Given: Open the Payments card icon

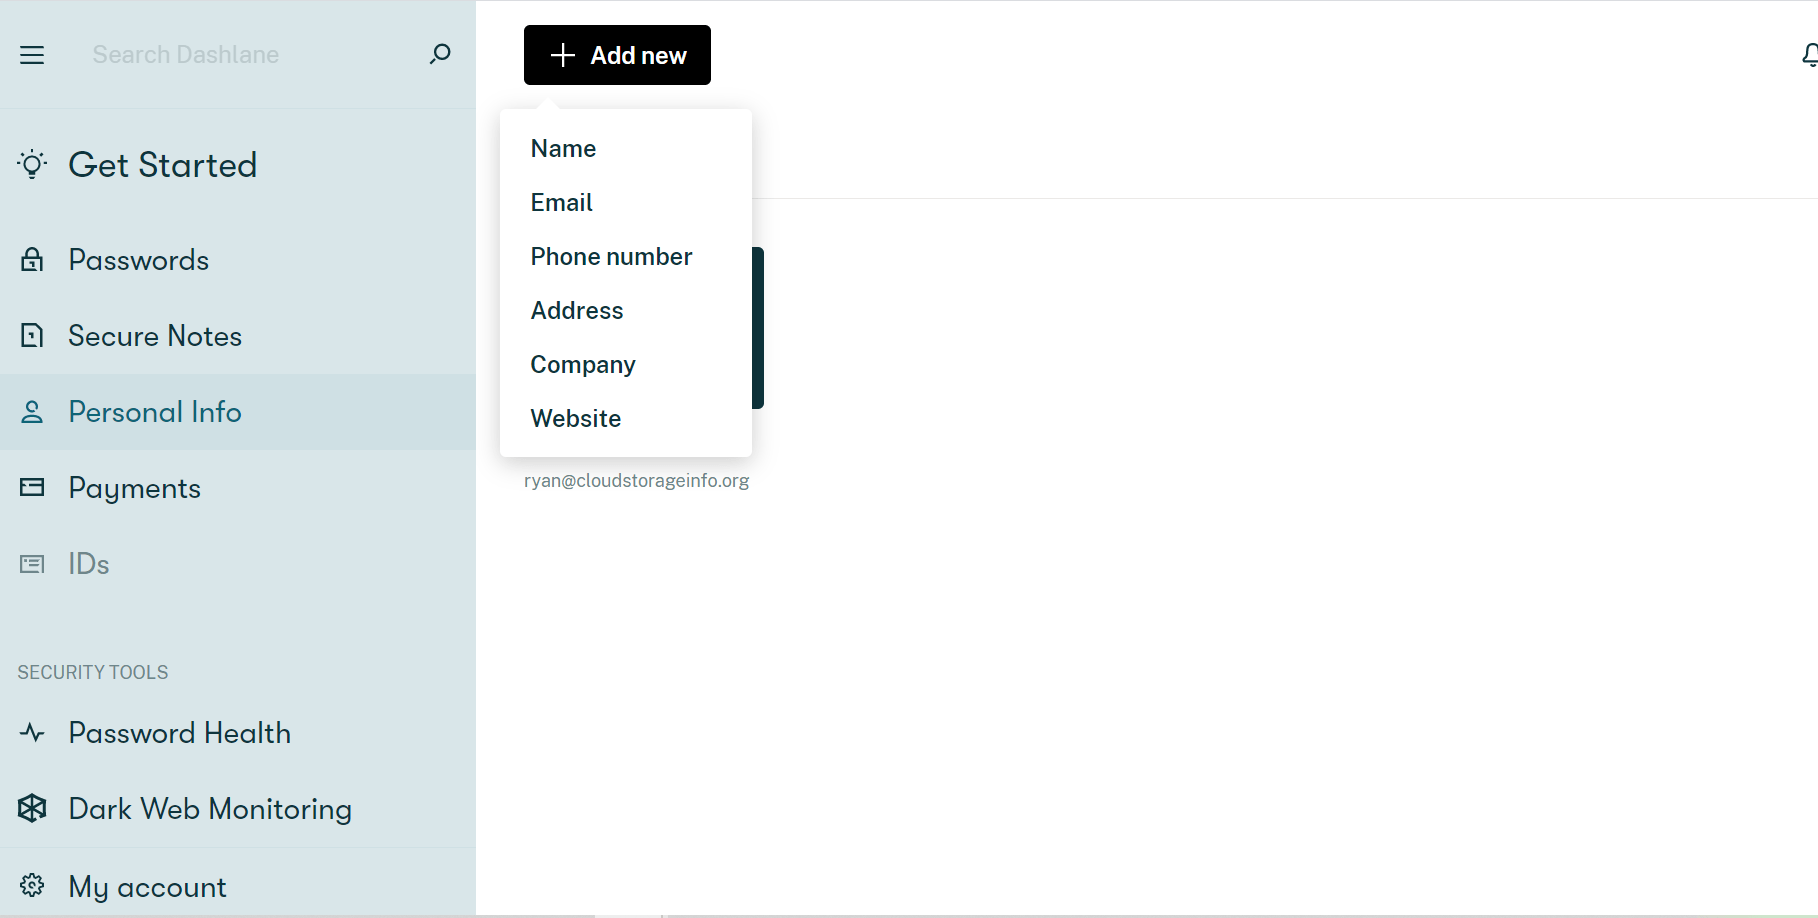Looking at the screenshot, I should [31, 488].
